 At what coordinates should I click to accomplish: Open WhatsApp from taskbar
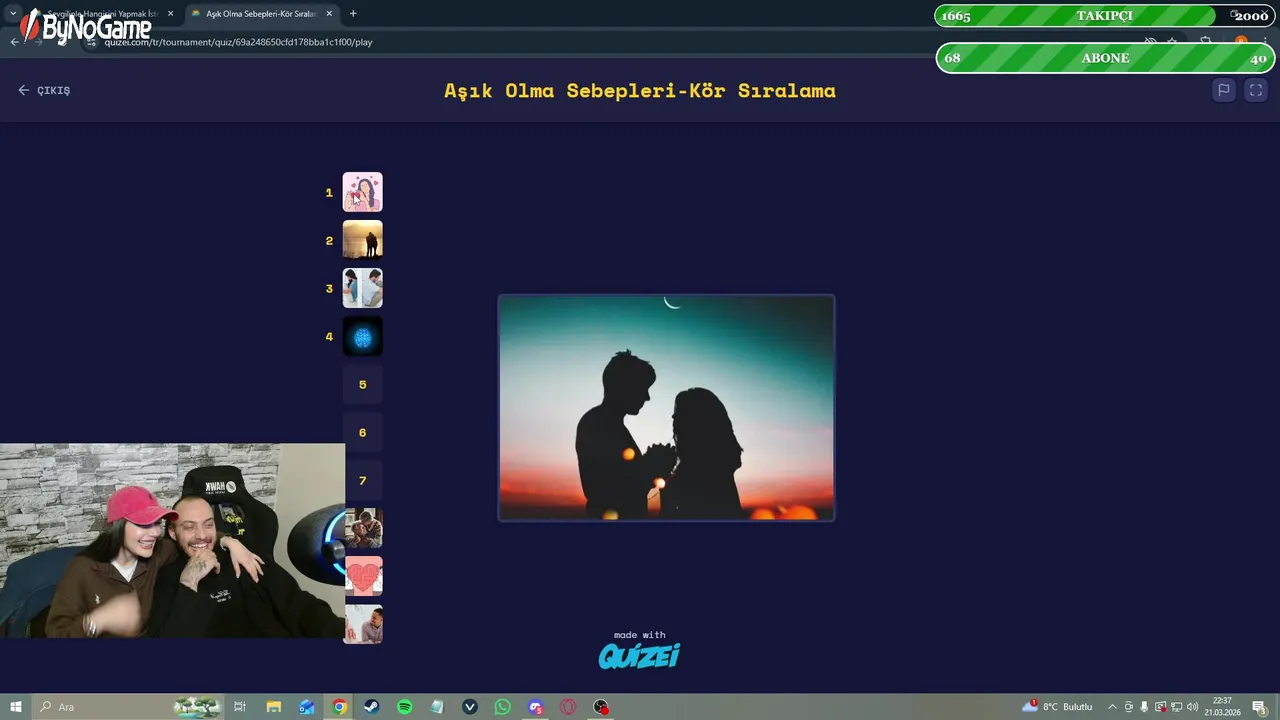502,707
